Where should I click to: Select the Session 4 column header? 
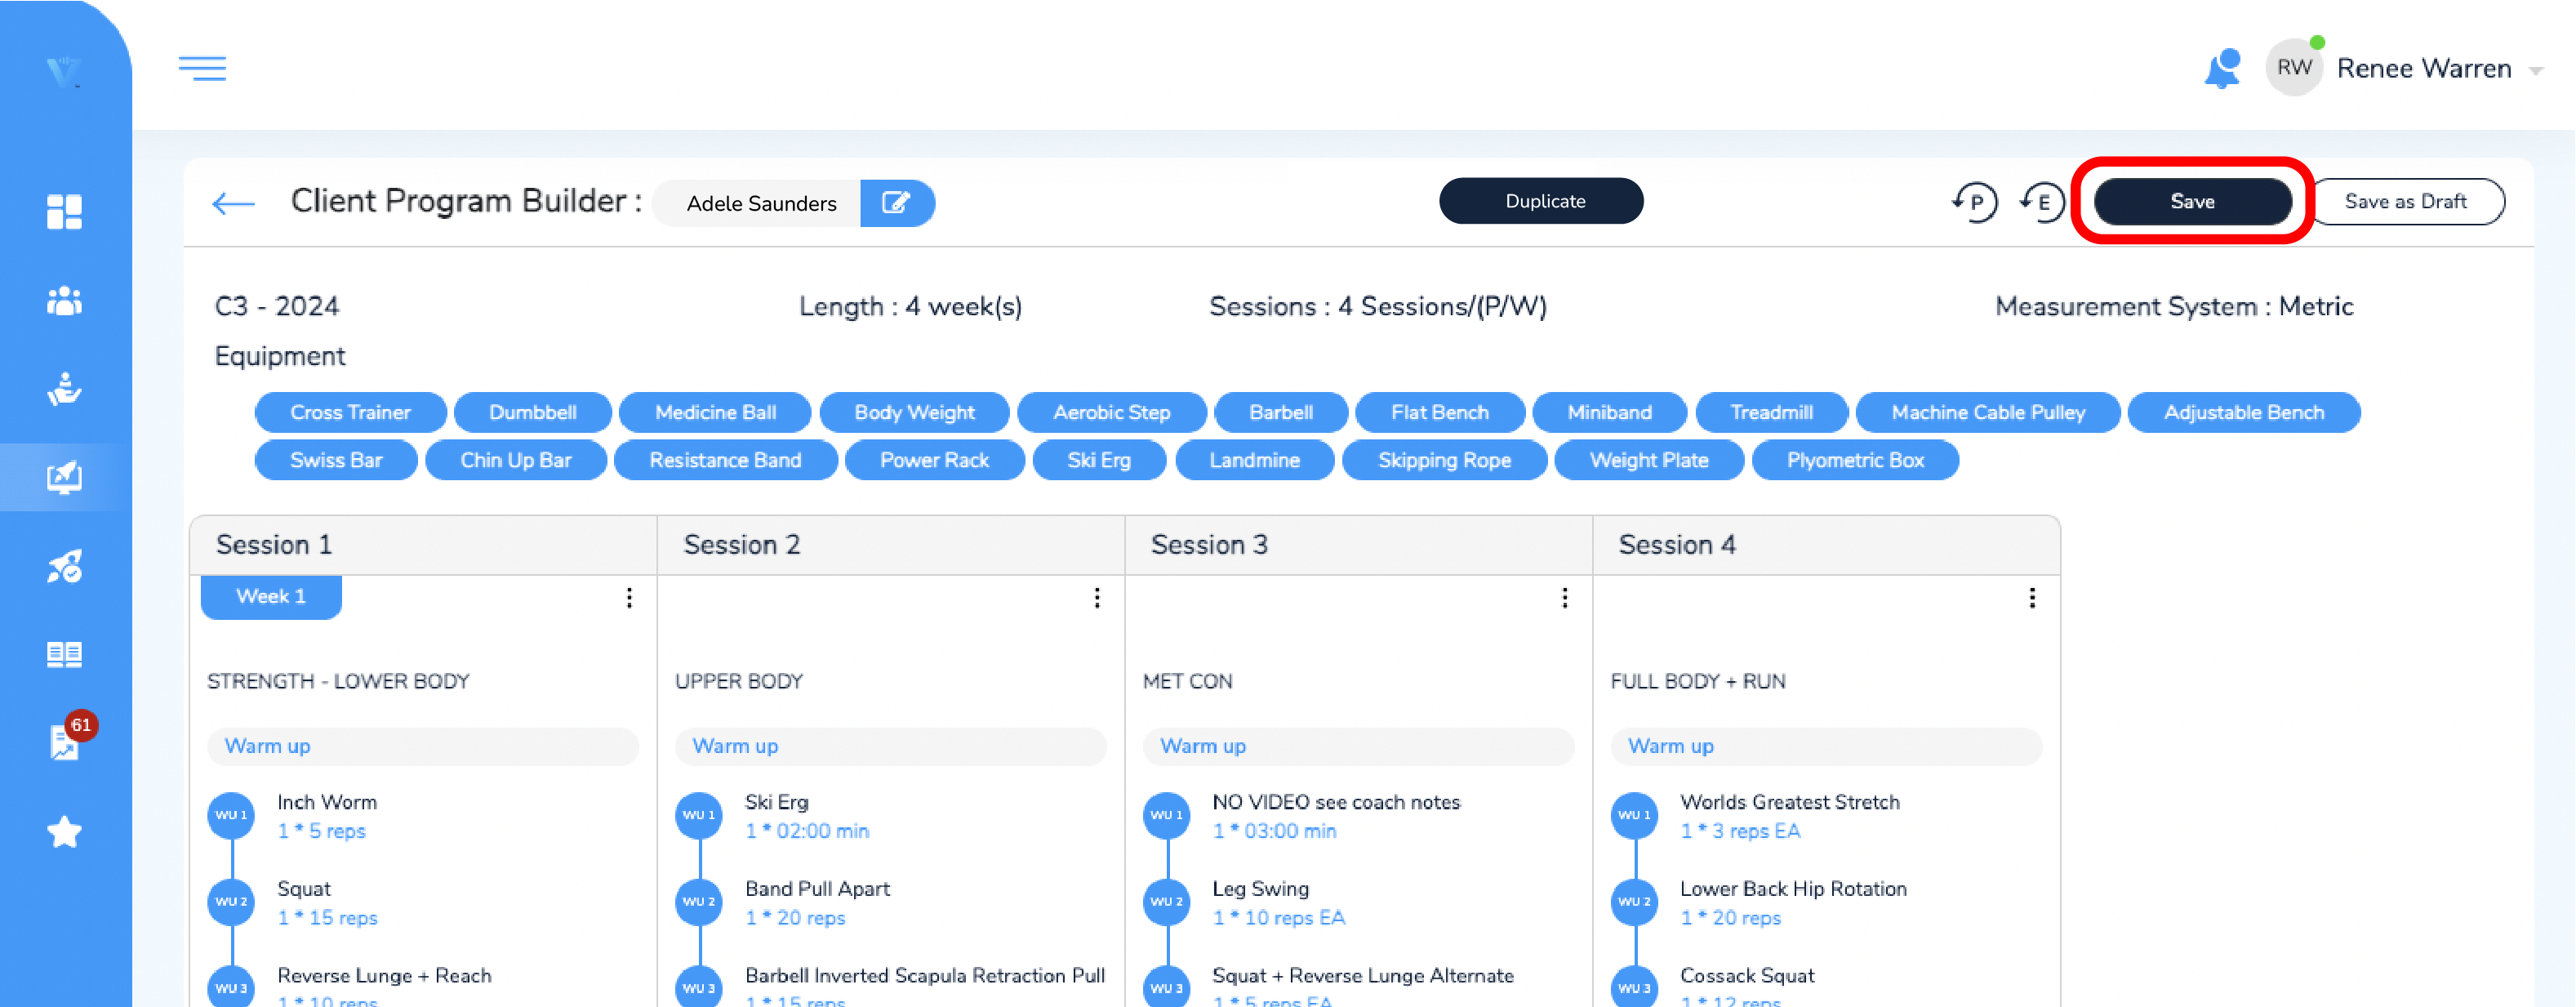point(1826,545)
